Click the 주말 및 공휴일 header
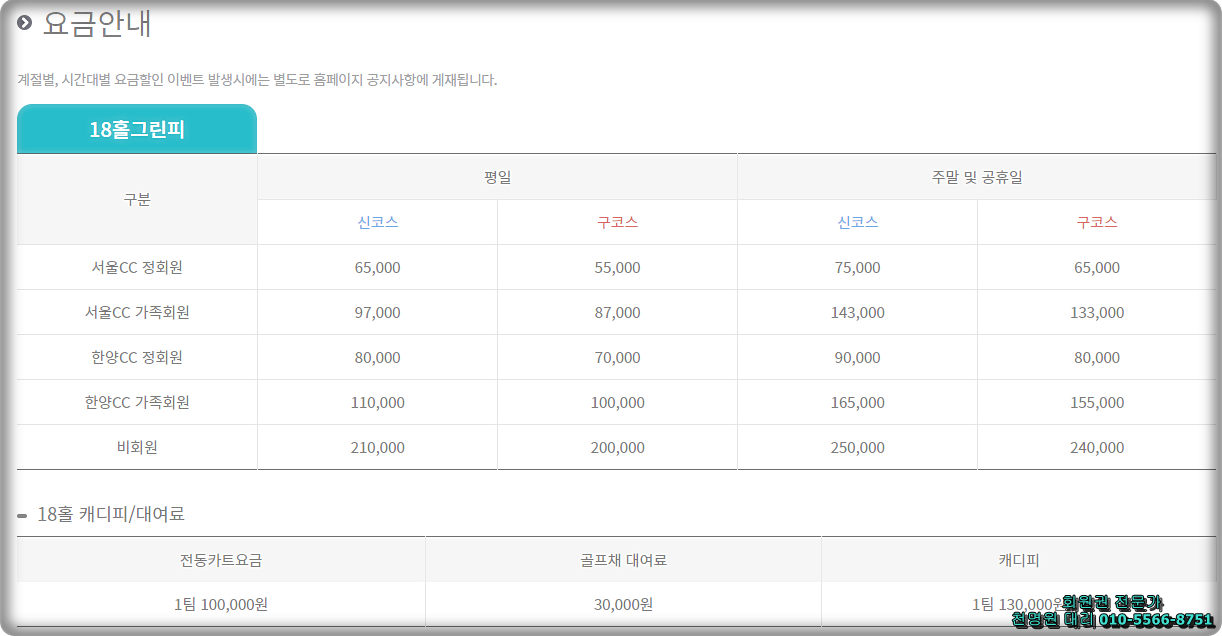1222x636 pixels. click(977, 177)
